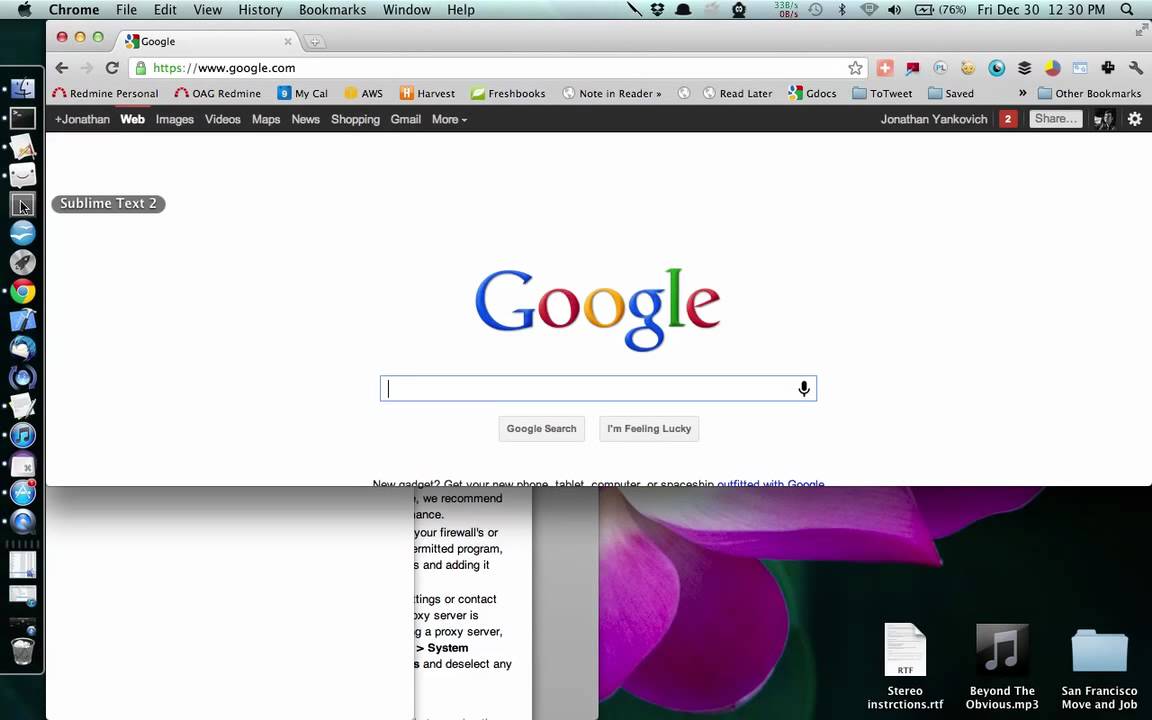This screenshot has height=720, width=1152.
Task: Click the back navigation arrow in Chrome
Action: pyautogui.click(x=62, y=68)
